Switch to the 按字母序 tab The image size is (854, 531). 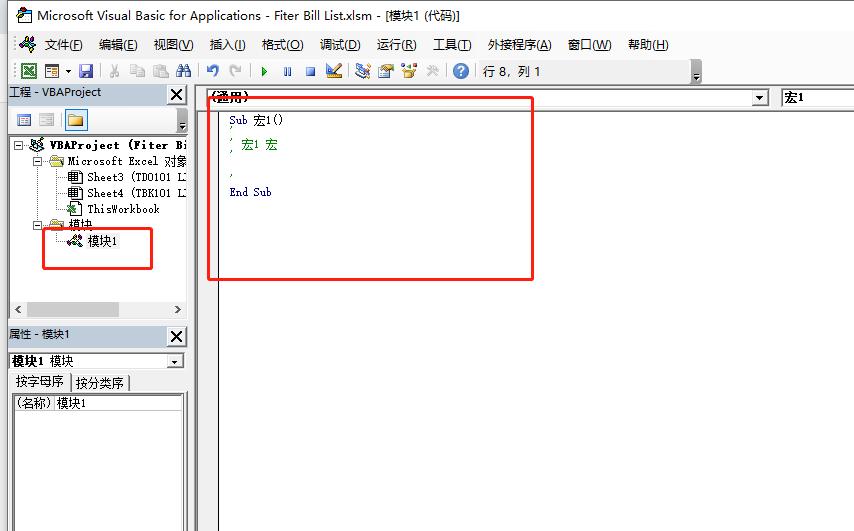(39, 382)
